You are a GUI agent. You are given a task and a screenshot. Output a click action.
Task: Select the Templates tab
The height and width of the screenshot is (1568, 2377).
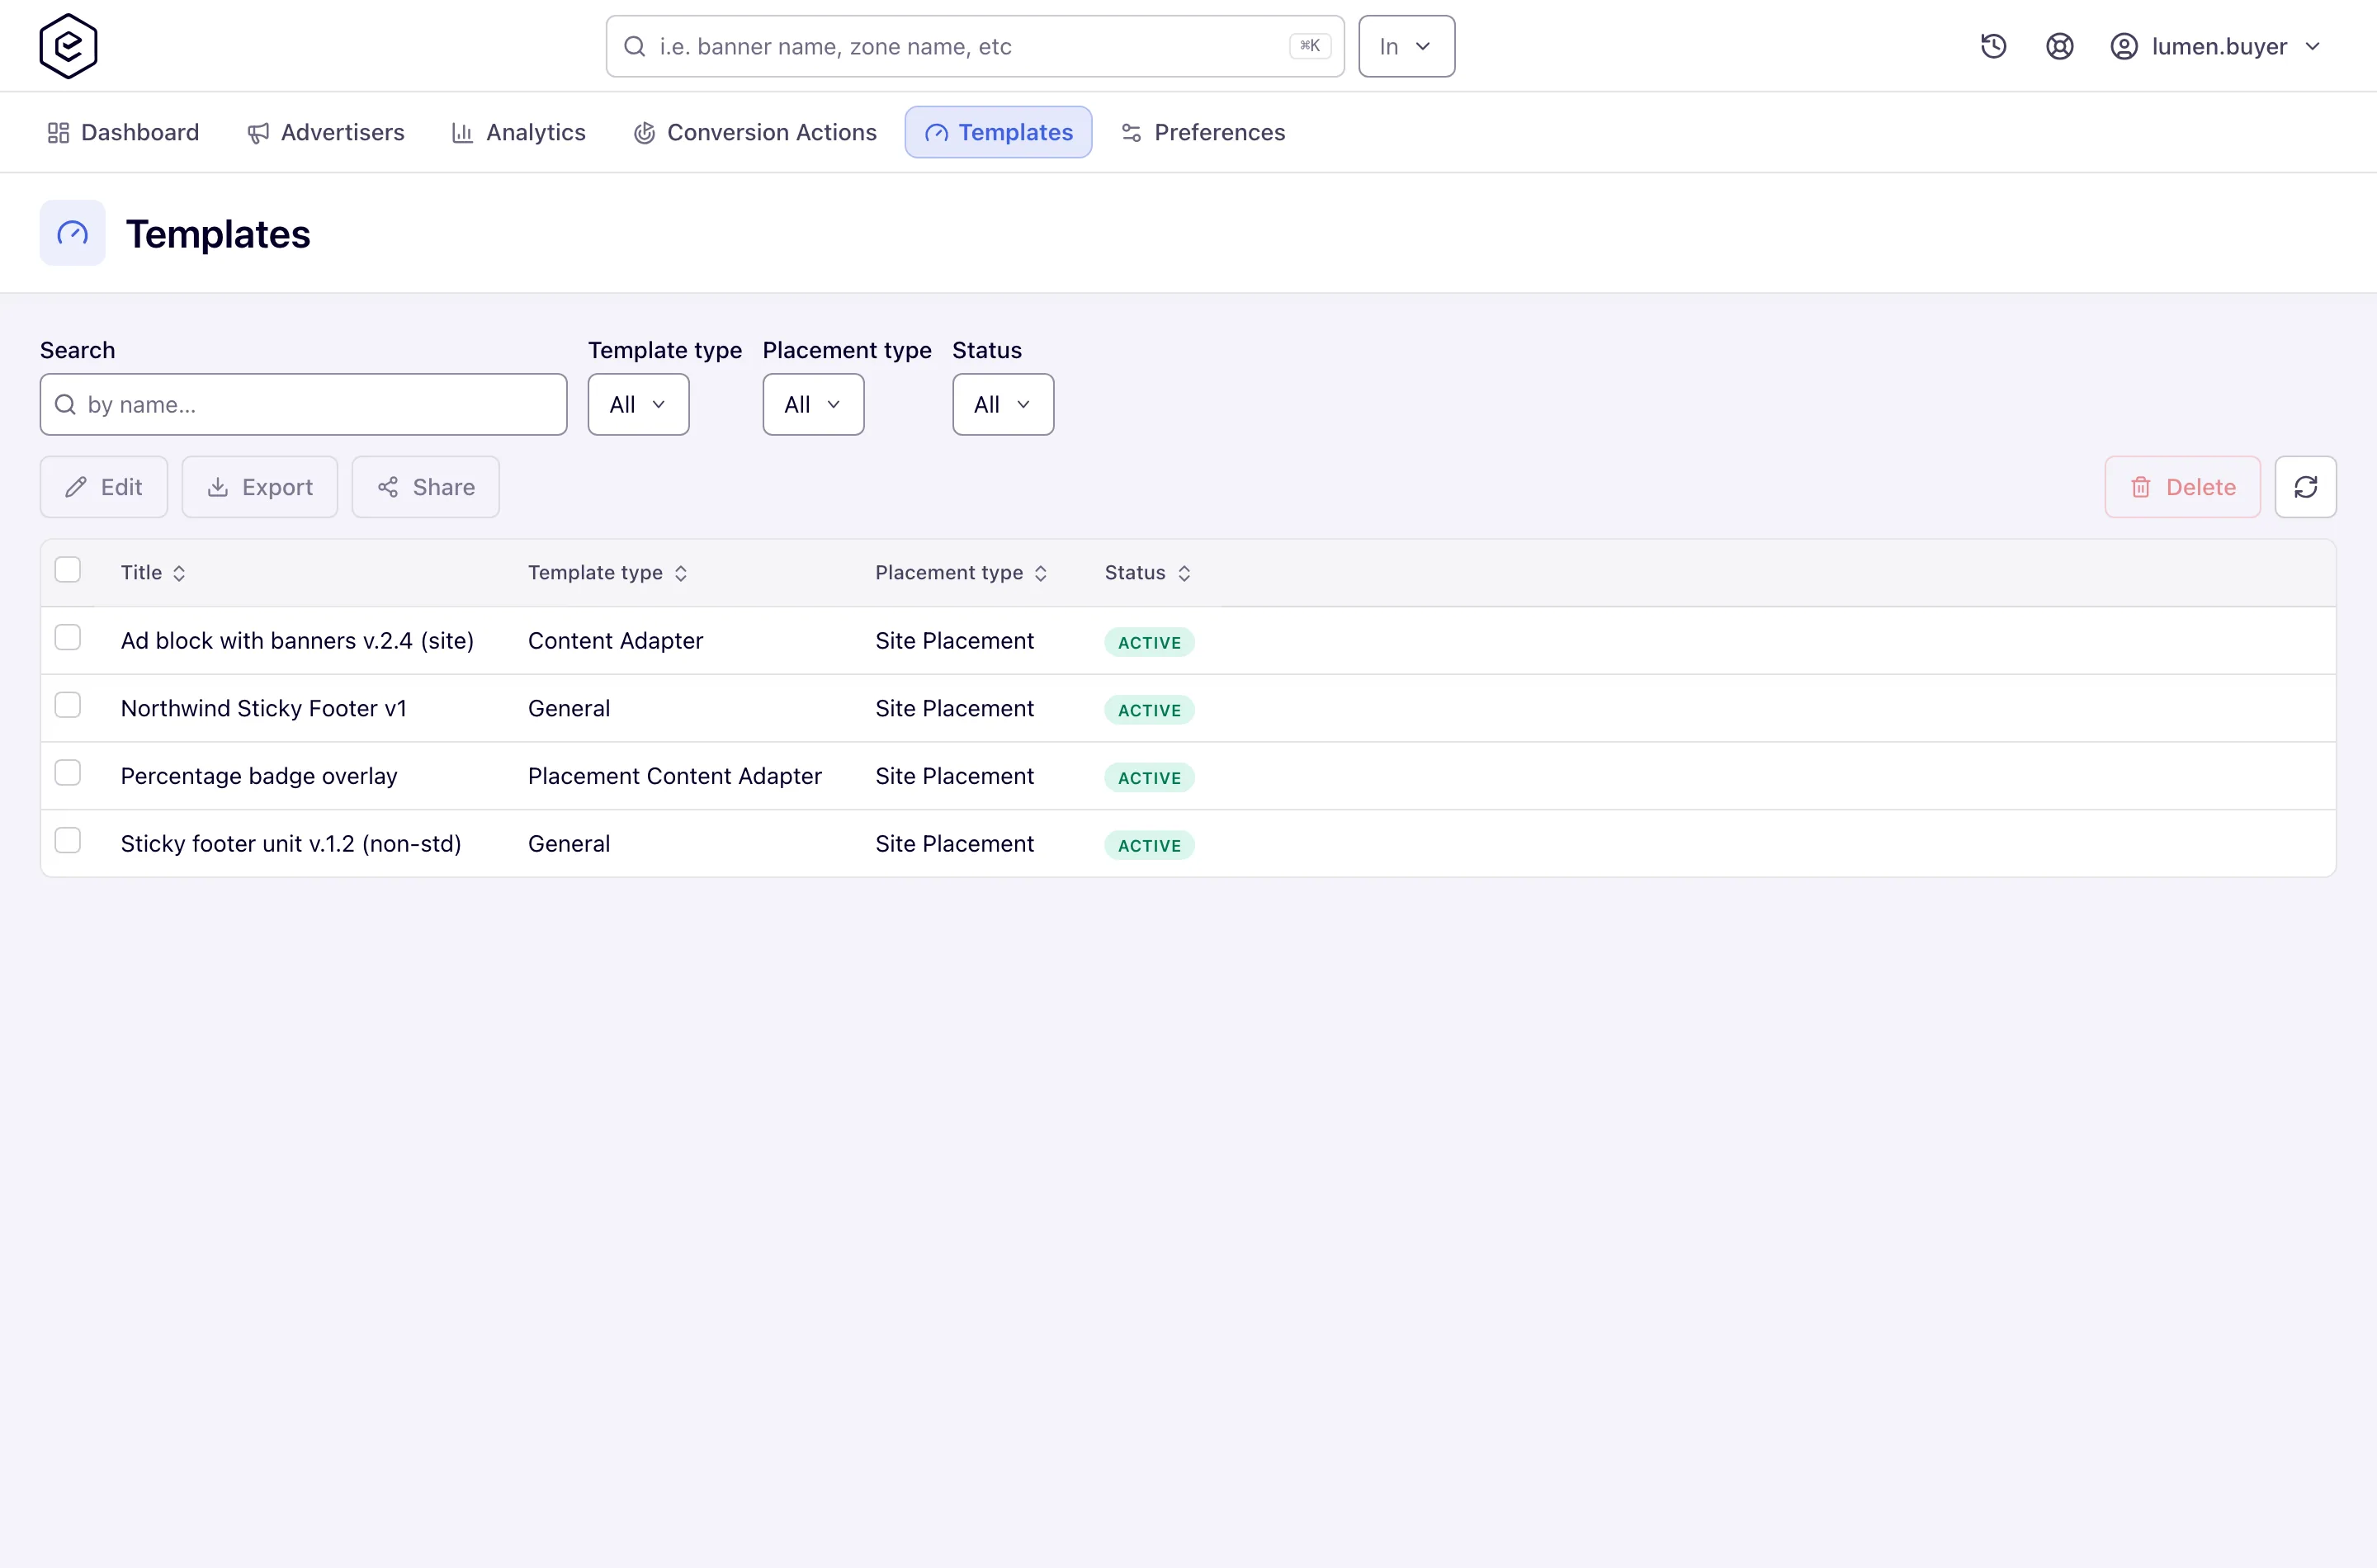(998, 132)
